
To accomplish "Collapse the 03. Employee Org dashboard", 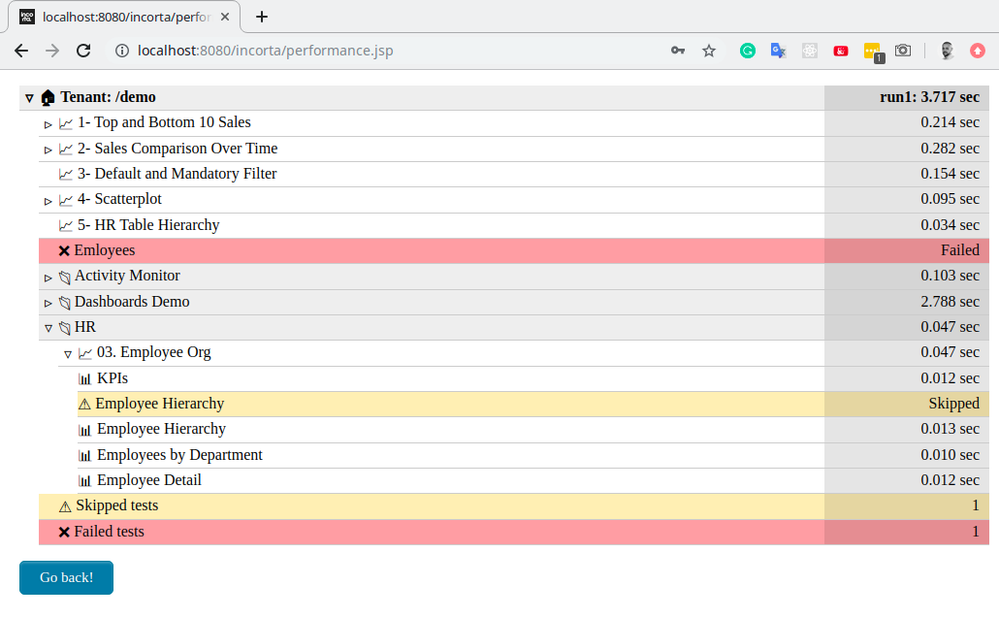I will click(68, 354).
